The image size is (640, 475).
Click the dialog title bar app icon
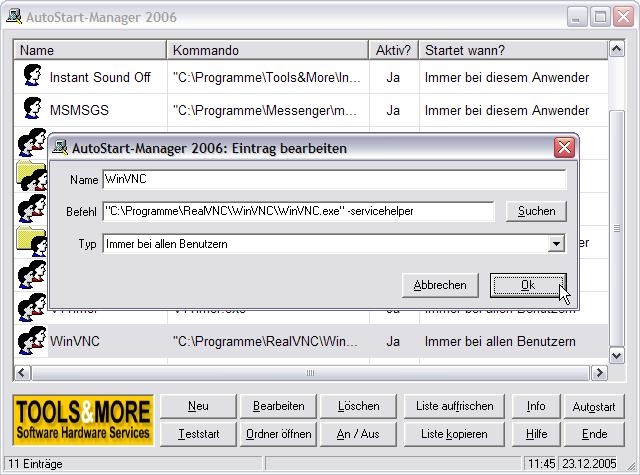[60, 148]
